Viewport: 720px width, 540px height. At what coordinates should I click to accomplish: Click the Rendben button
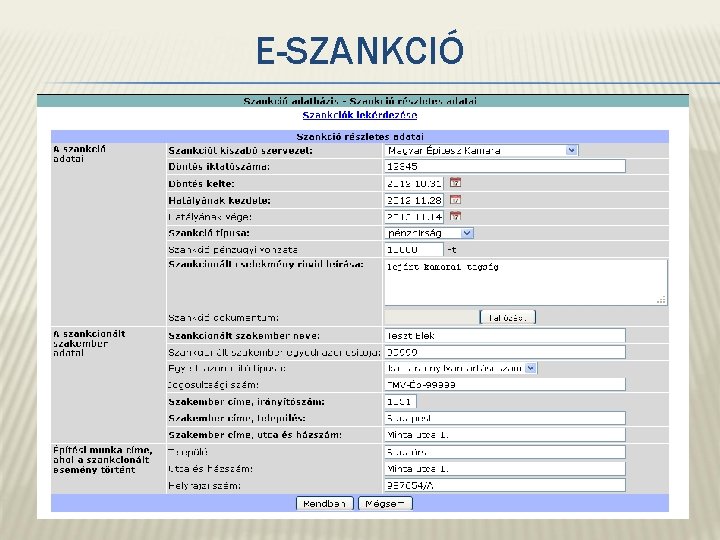tap(325, 503)
